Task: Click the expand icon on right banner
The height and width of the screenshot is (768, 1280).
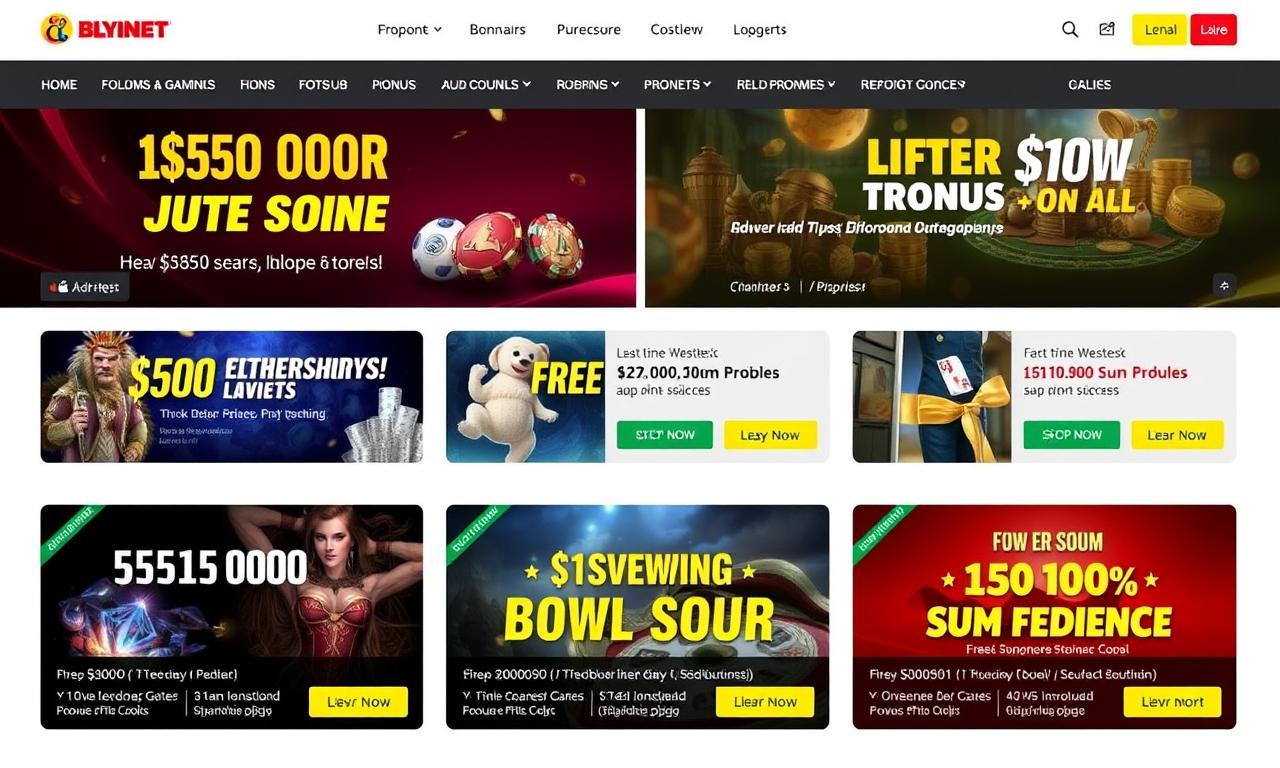Action: (1224, 285)
